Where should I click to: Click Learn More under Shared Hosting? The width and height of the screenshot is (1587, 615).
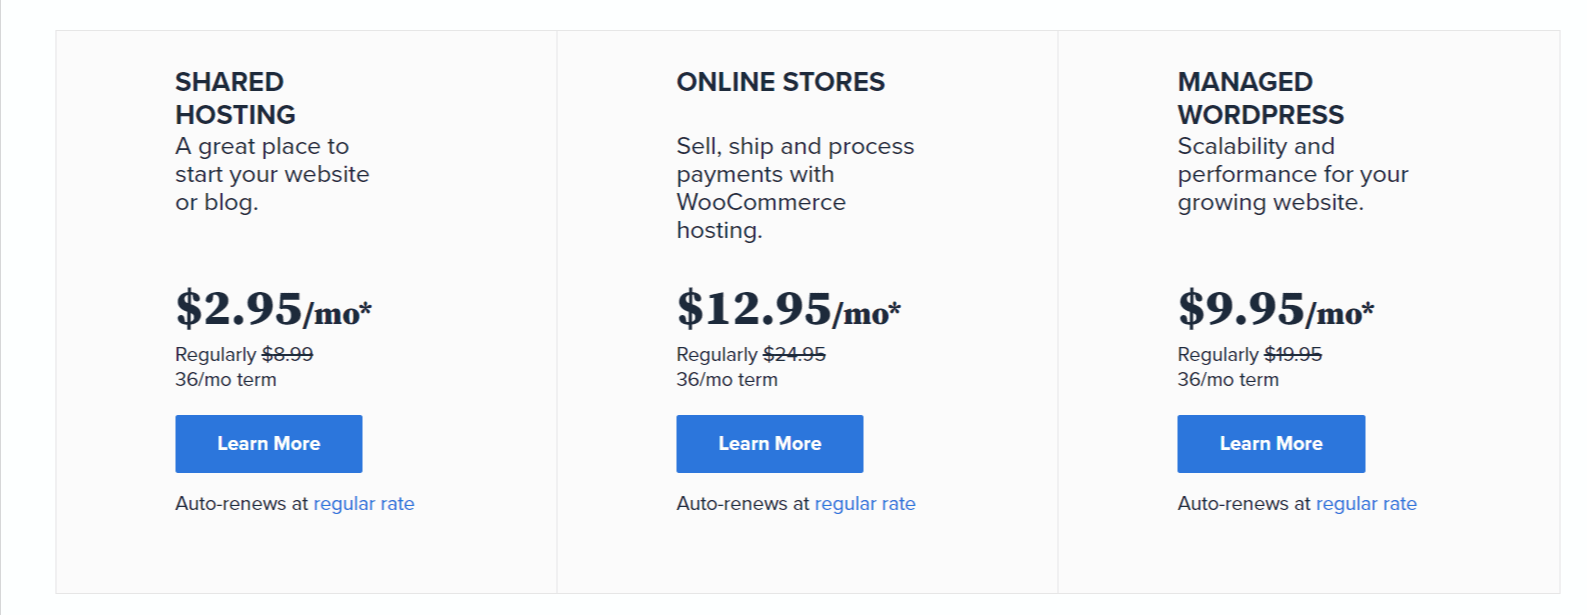point(268,444)
